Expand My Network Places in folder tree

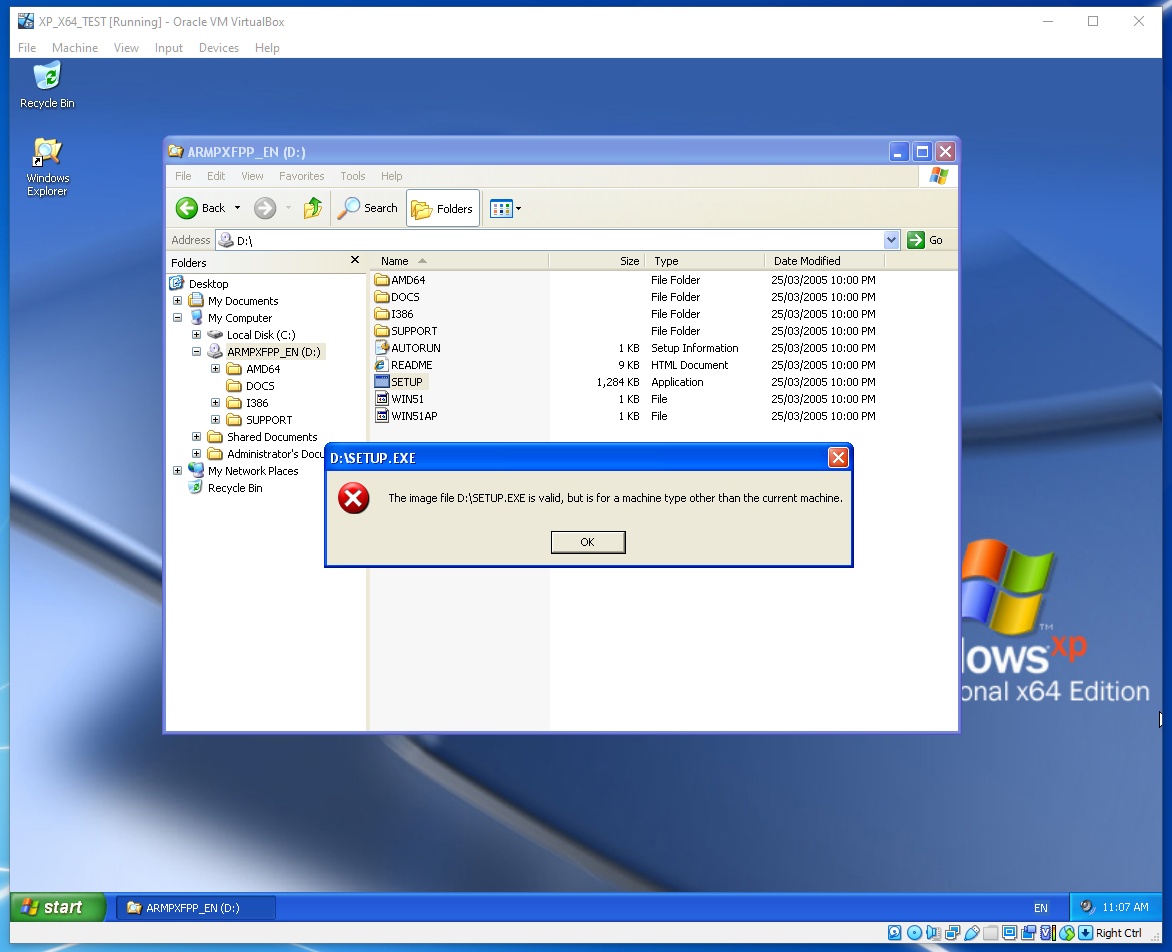coord(177,471)
